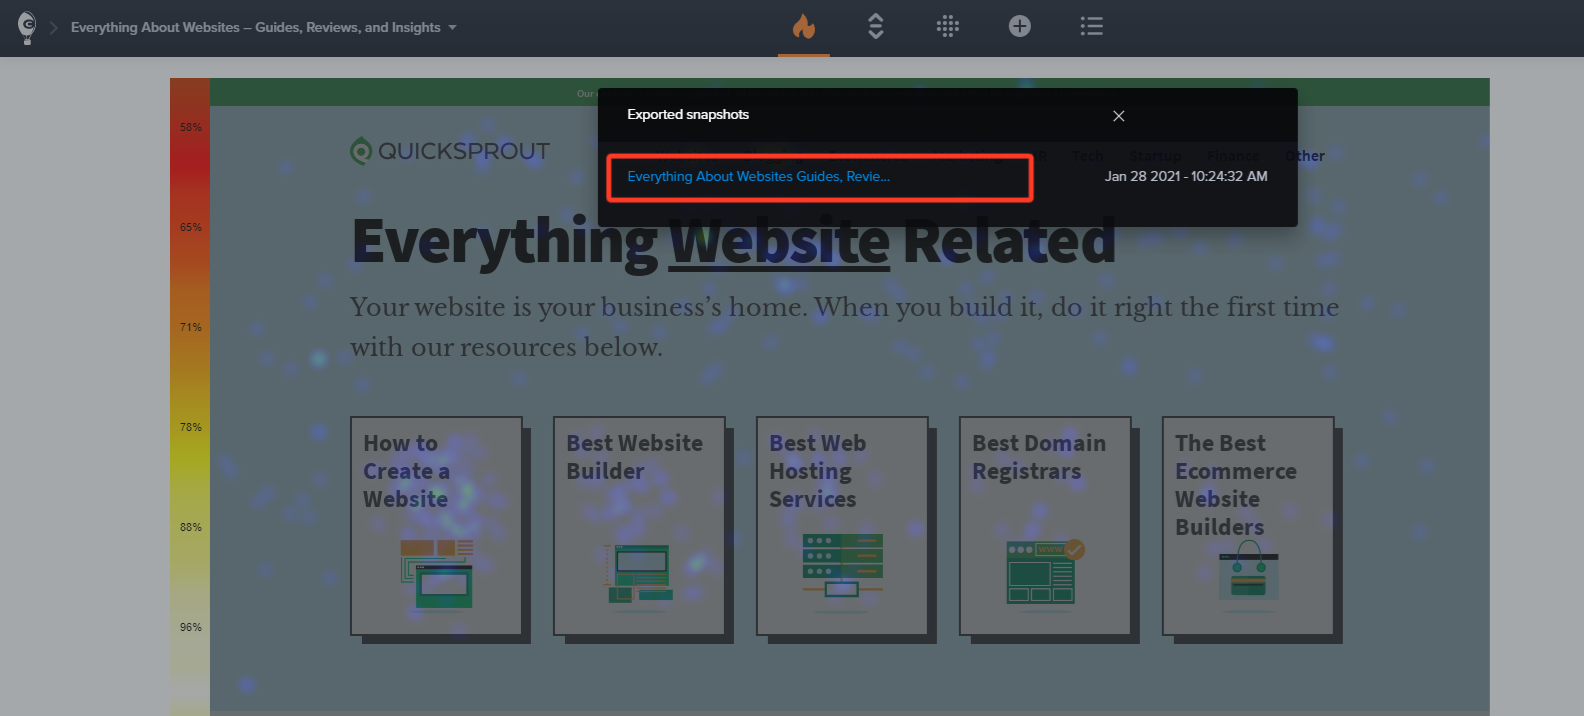Click the Quicksprout logo
The height and width of the screenshot is (716, 1584).
[x=450, y=151]
